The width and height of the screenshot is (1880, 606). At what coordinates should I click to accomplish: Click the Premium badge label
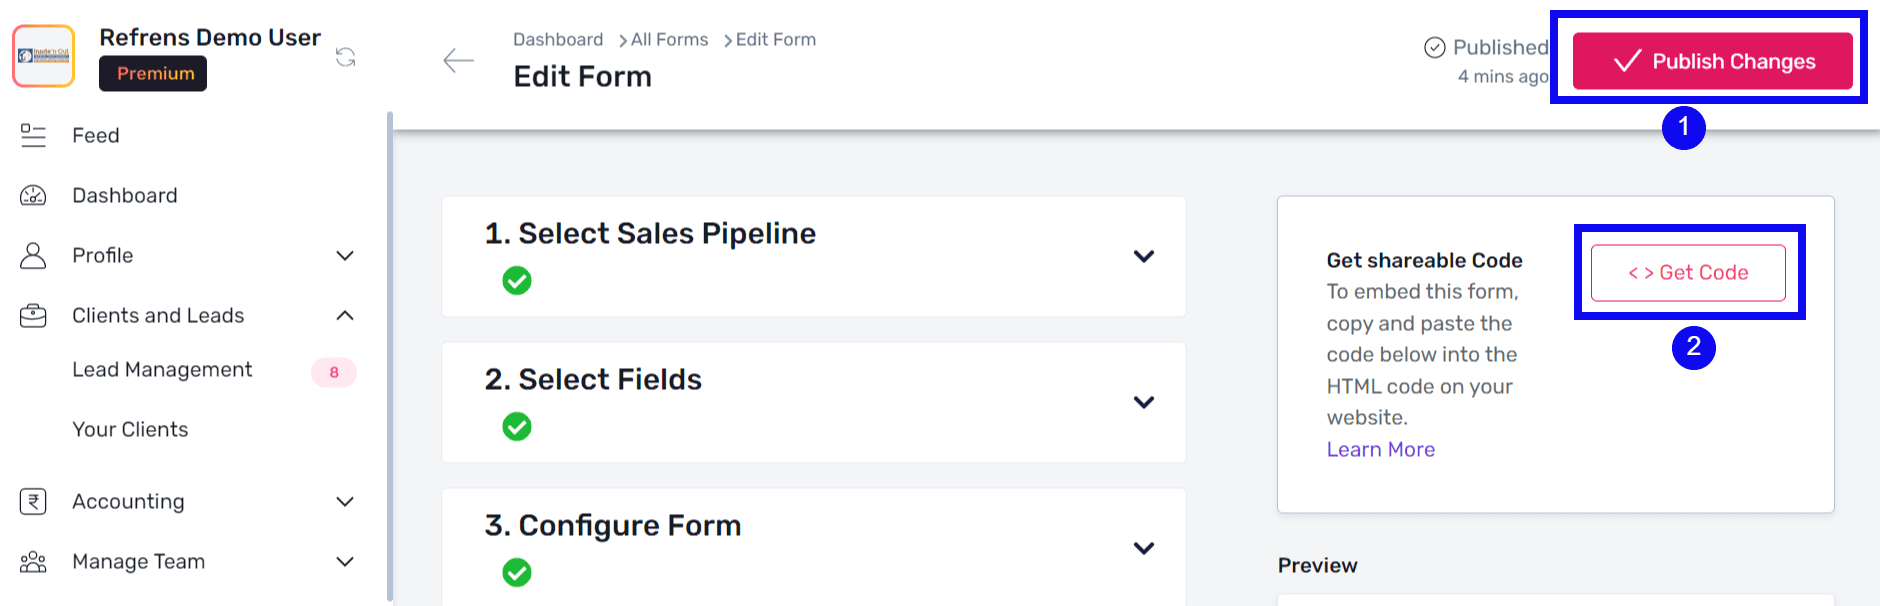coord(152,73)
